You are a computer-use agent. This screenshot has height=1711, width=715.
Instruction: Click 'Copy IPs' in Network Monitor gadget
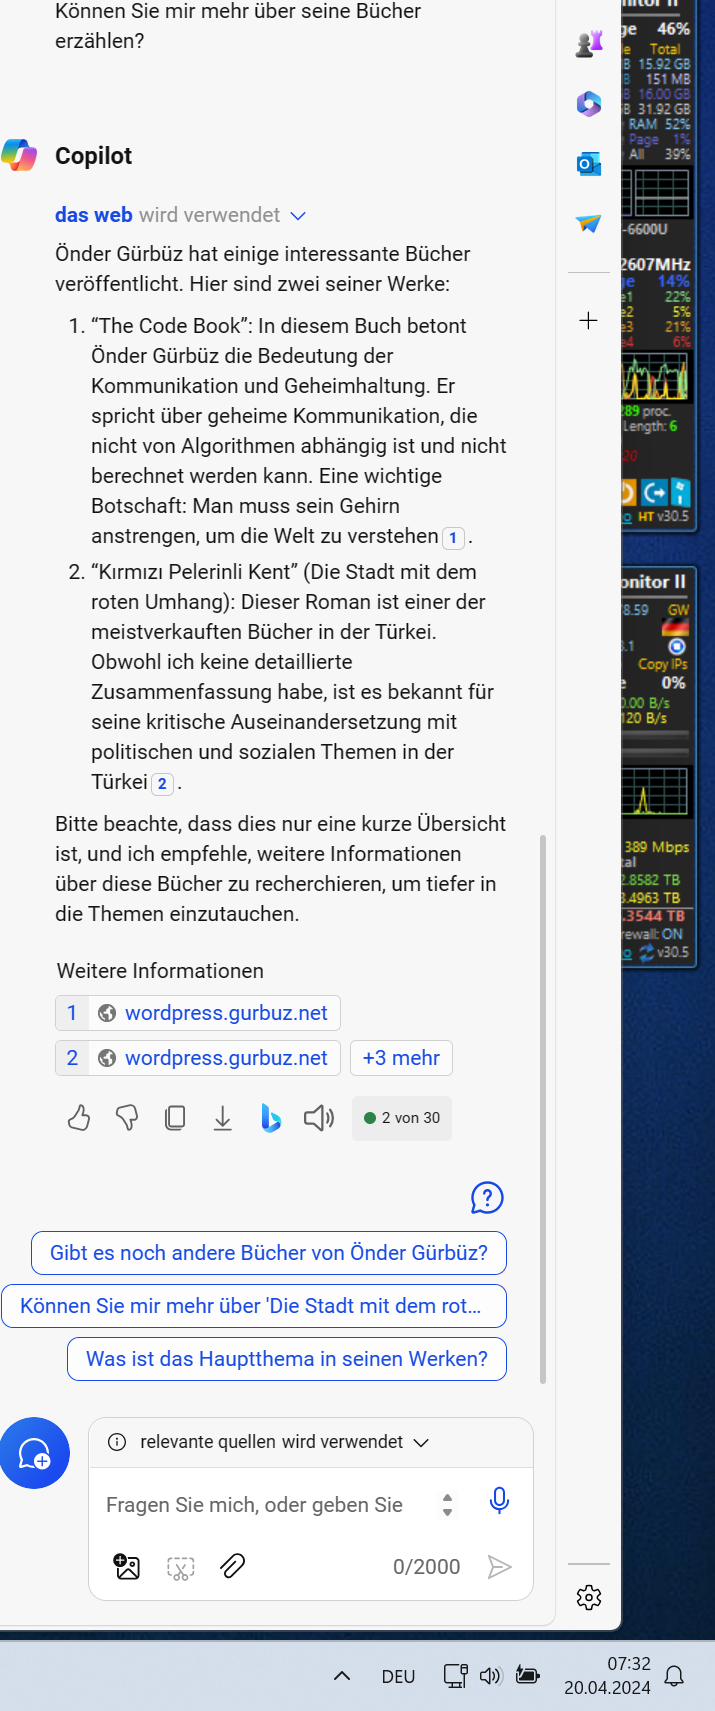pyautogui.click(x=663, y=664)
